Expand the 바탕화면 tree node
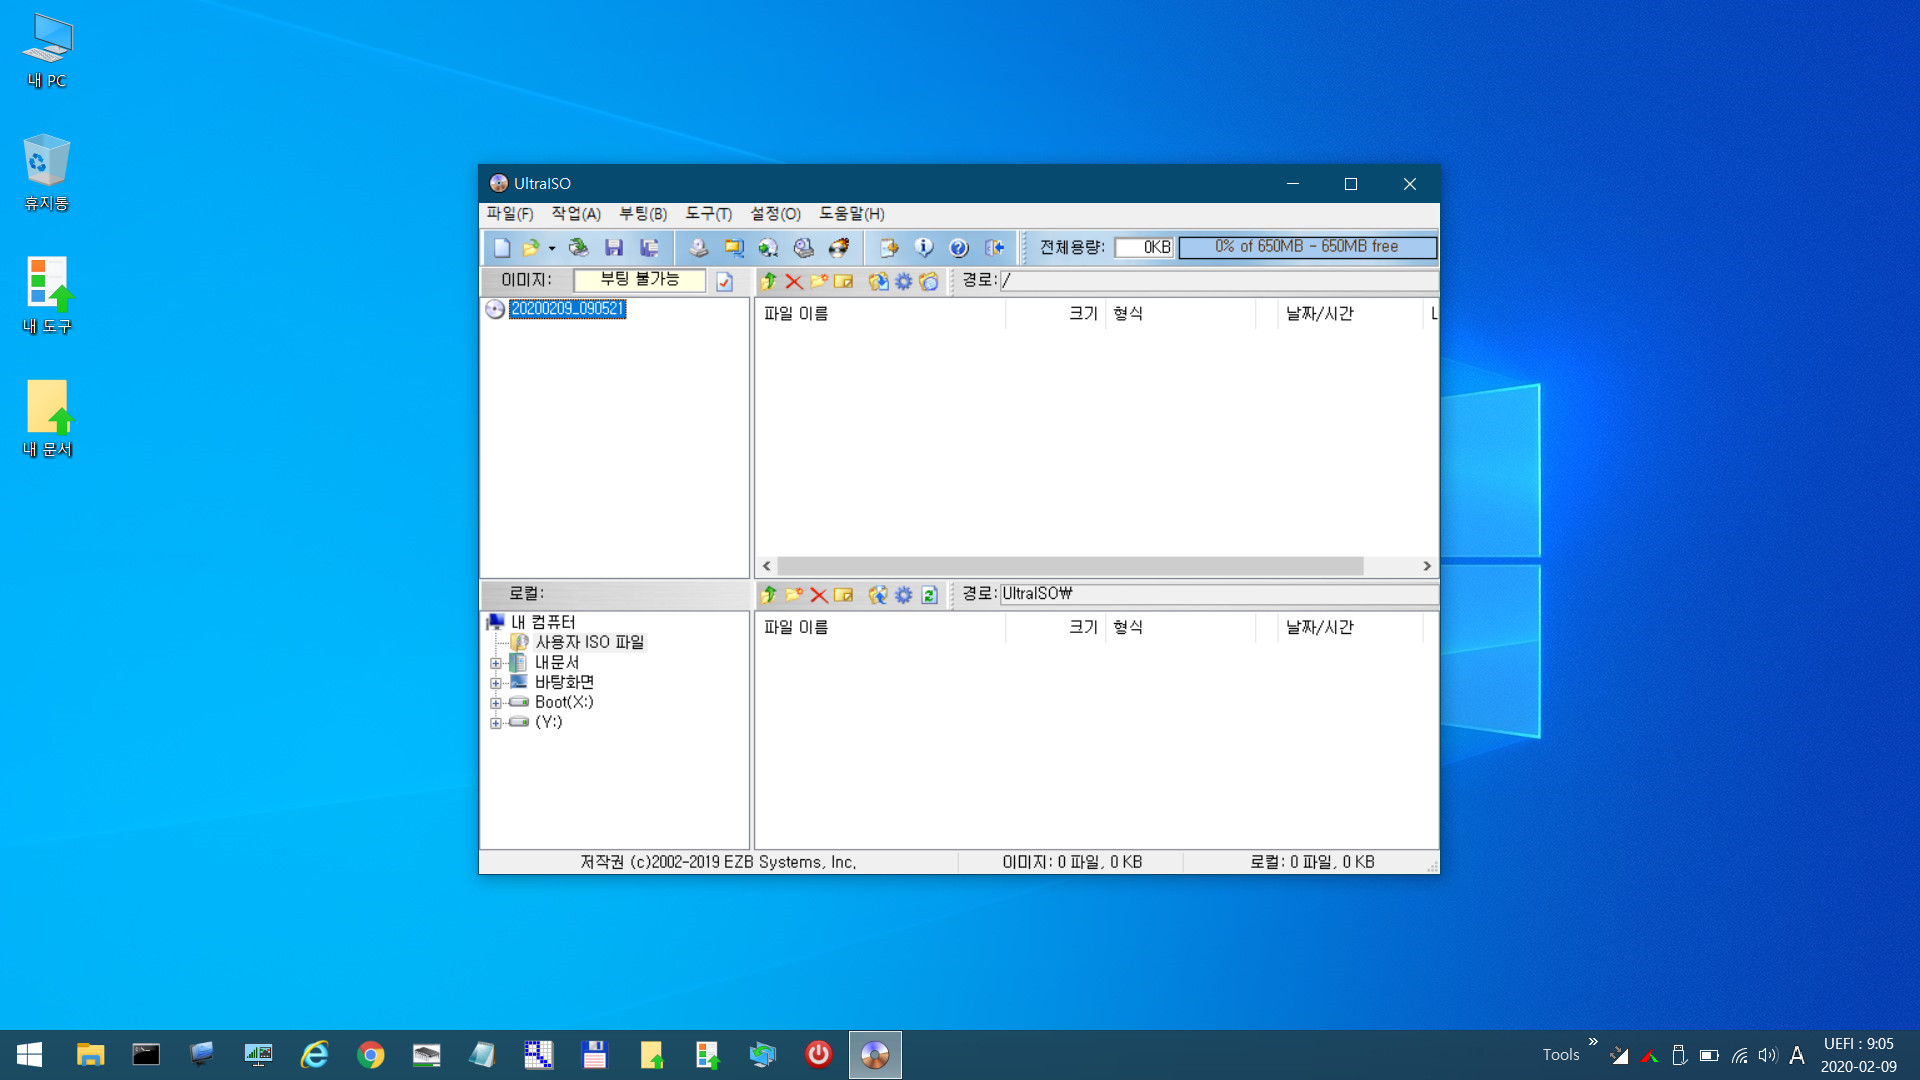 tap(495, 683)
